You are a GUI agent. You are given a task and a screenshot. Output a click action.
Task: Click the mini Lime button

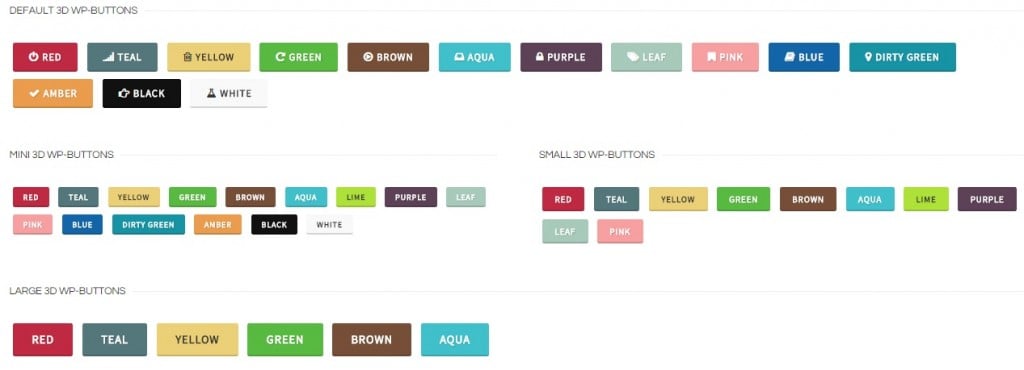[x=356, y=197]
